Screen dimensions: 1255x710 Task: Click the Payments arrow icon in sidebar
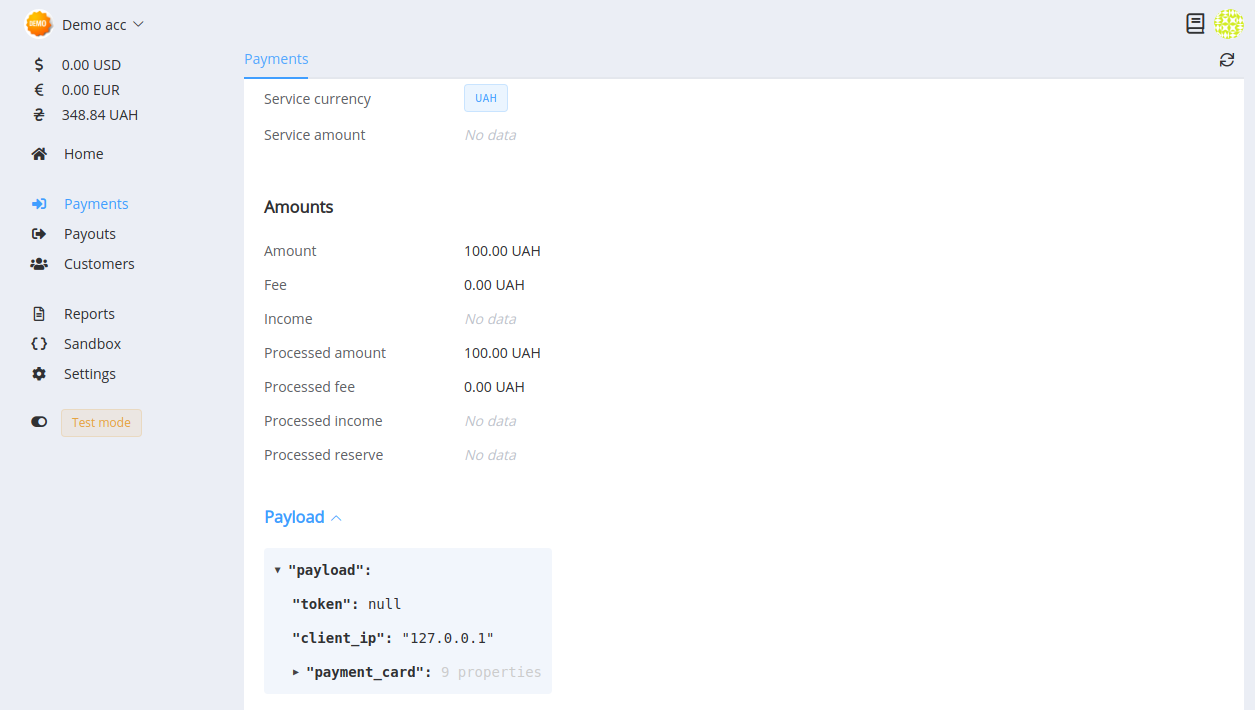[x=39, y=203]
